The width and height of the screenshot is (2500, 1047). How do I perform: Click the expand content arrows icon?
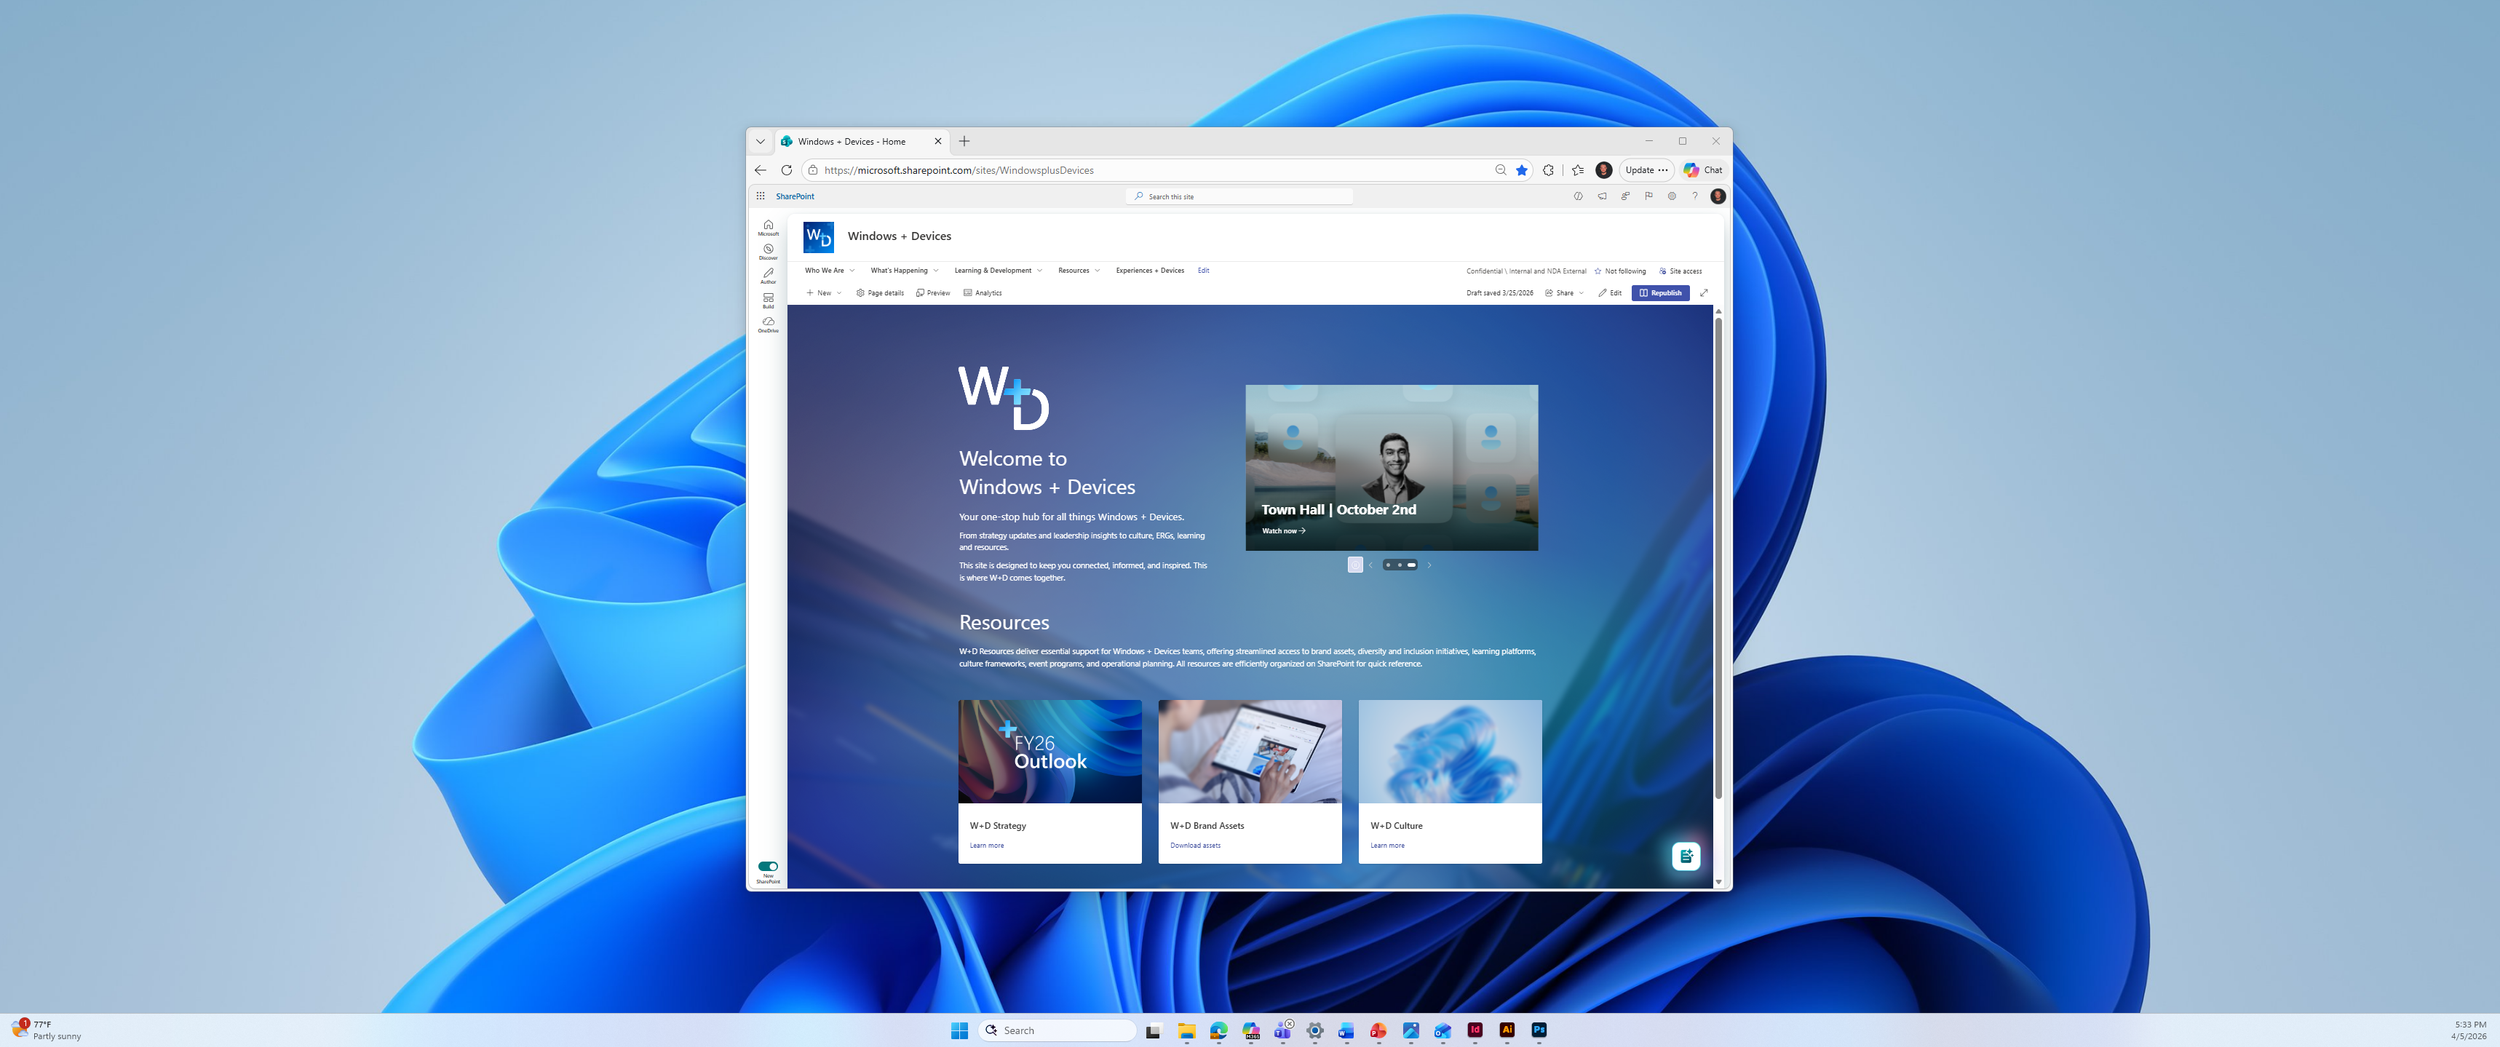click(x=1704, y=293)
